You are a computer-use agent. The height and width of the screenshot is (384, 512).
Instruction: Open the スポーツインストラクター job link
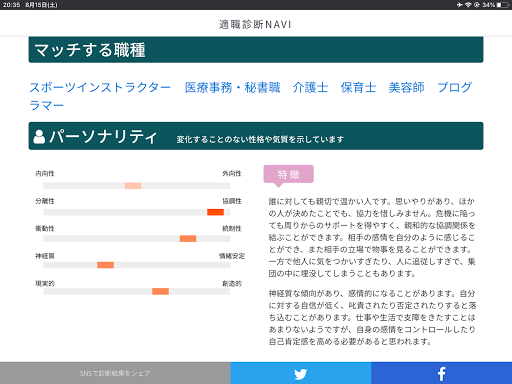100,87
